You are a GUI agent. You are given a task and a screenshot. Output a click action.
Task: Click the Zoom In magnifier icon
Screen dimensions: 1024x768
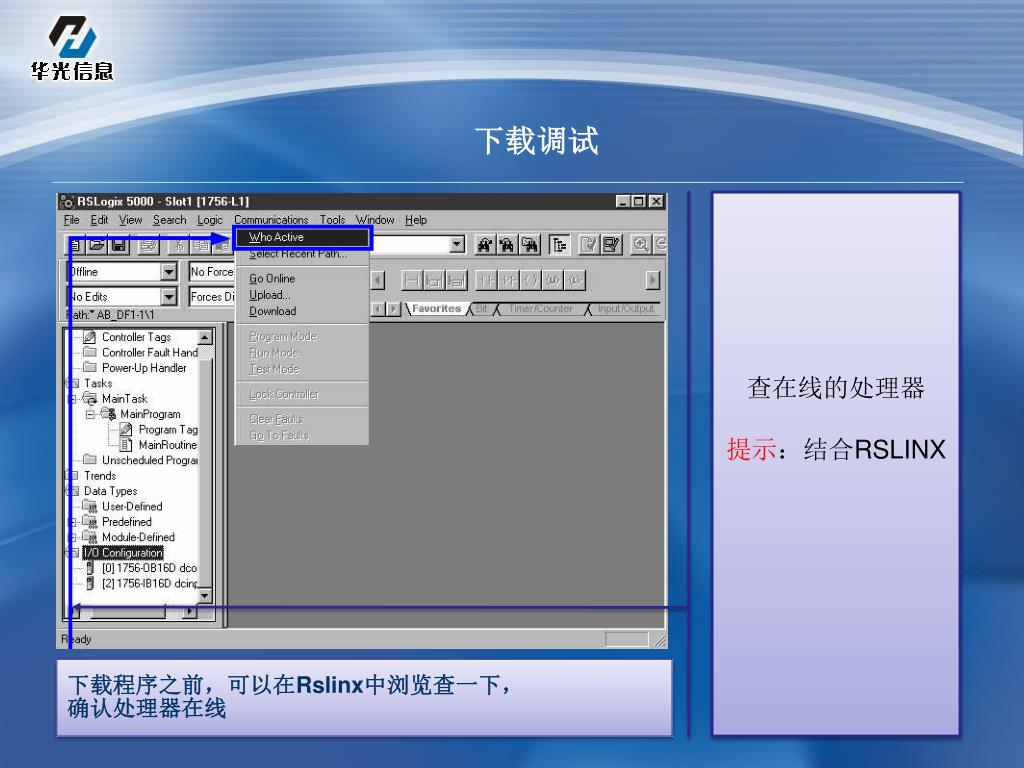[x=641, y=244]
